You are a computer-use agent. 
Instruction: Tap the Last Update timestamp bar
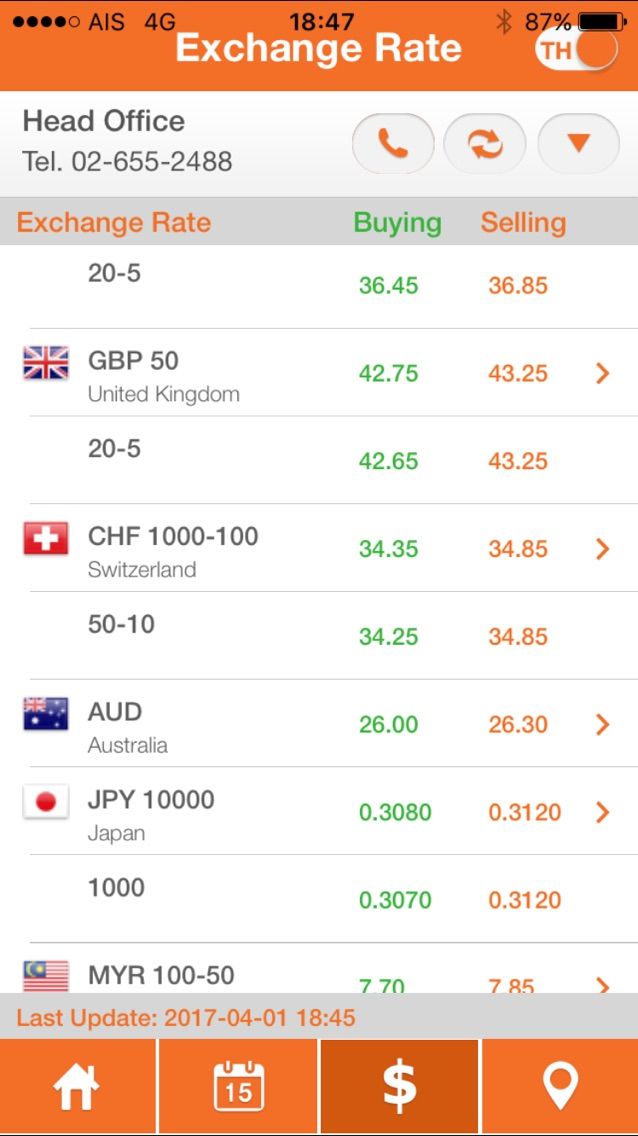point(186,1019)
